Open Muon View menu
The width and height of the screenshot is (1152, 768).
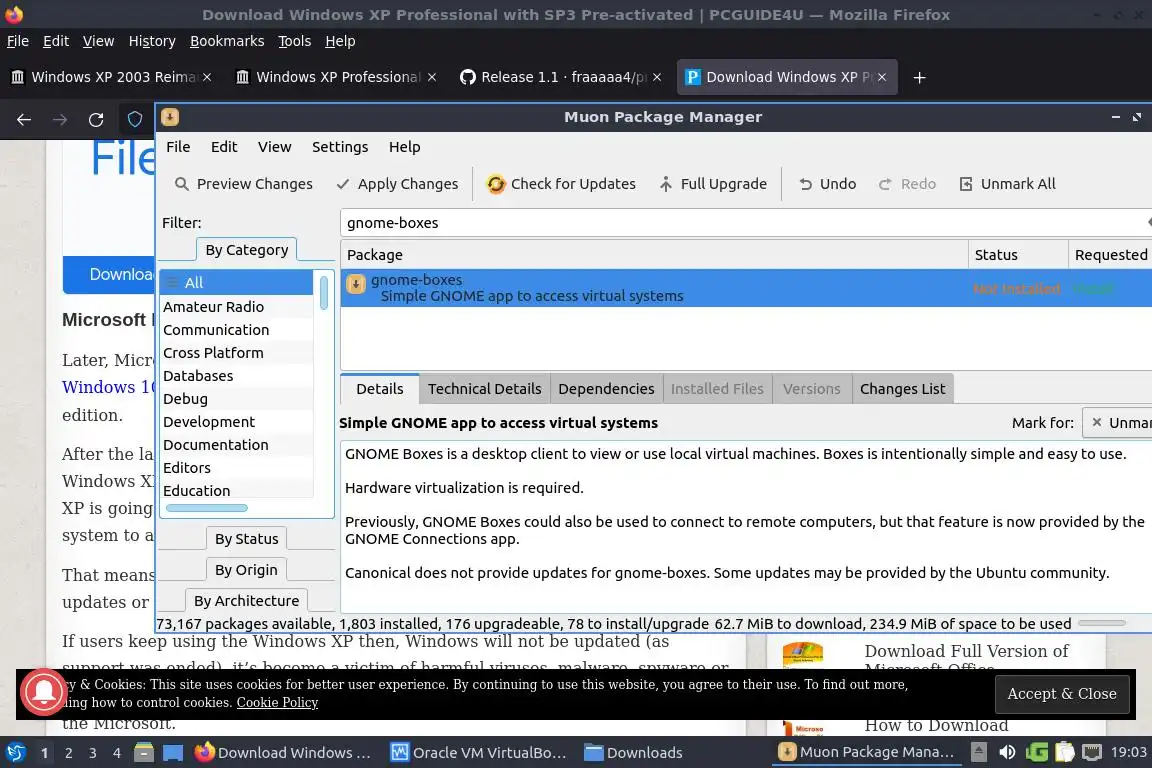click(x=274, y=147)
